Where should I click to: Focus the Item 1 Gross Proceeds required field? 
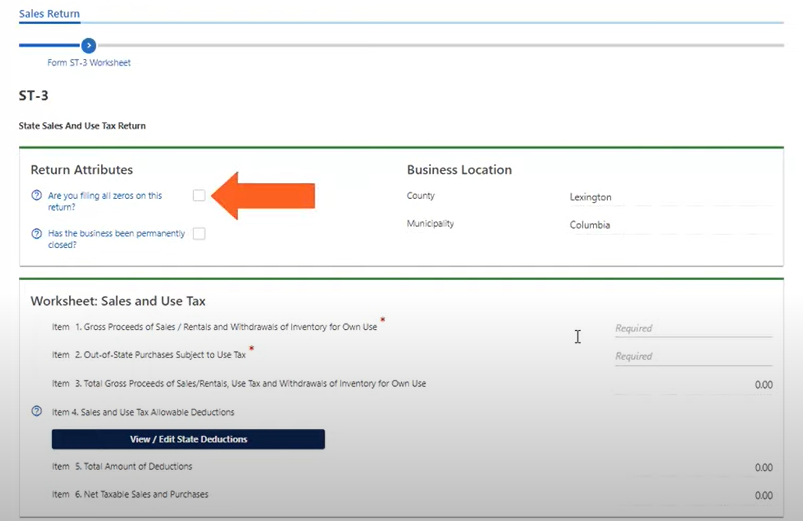coord(693,328)
